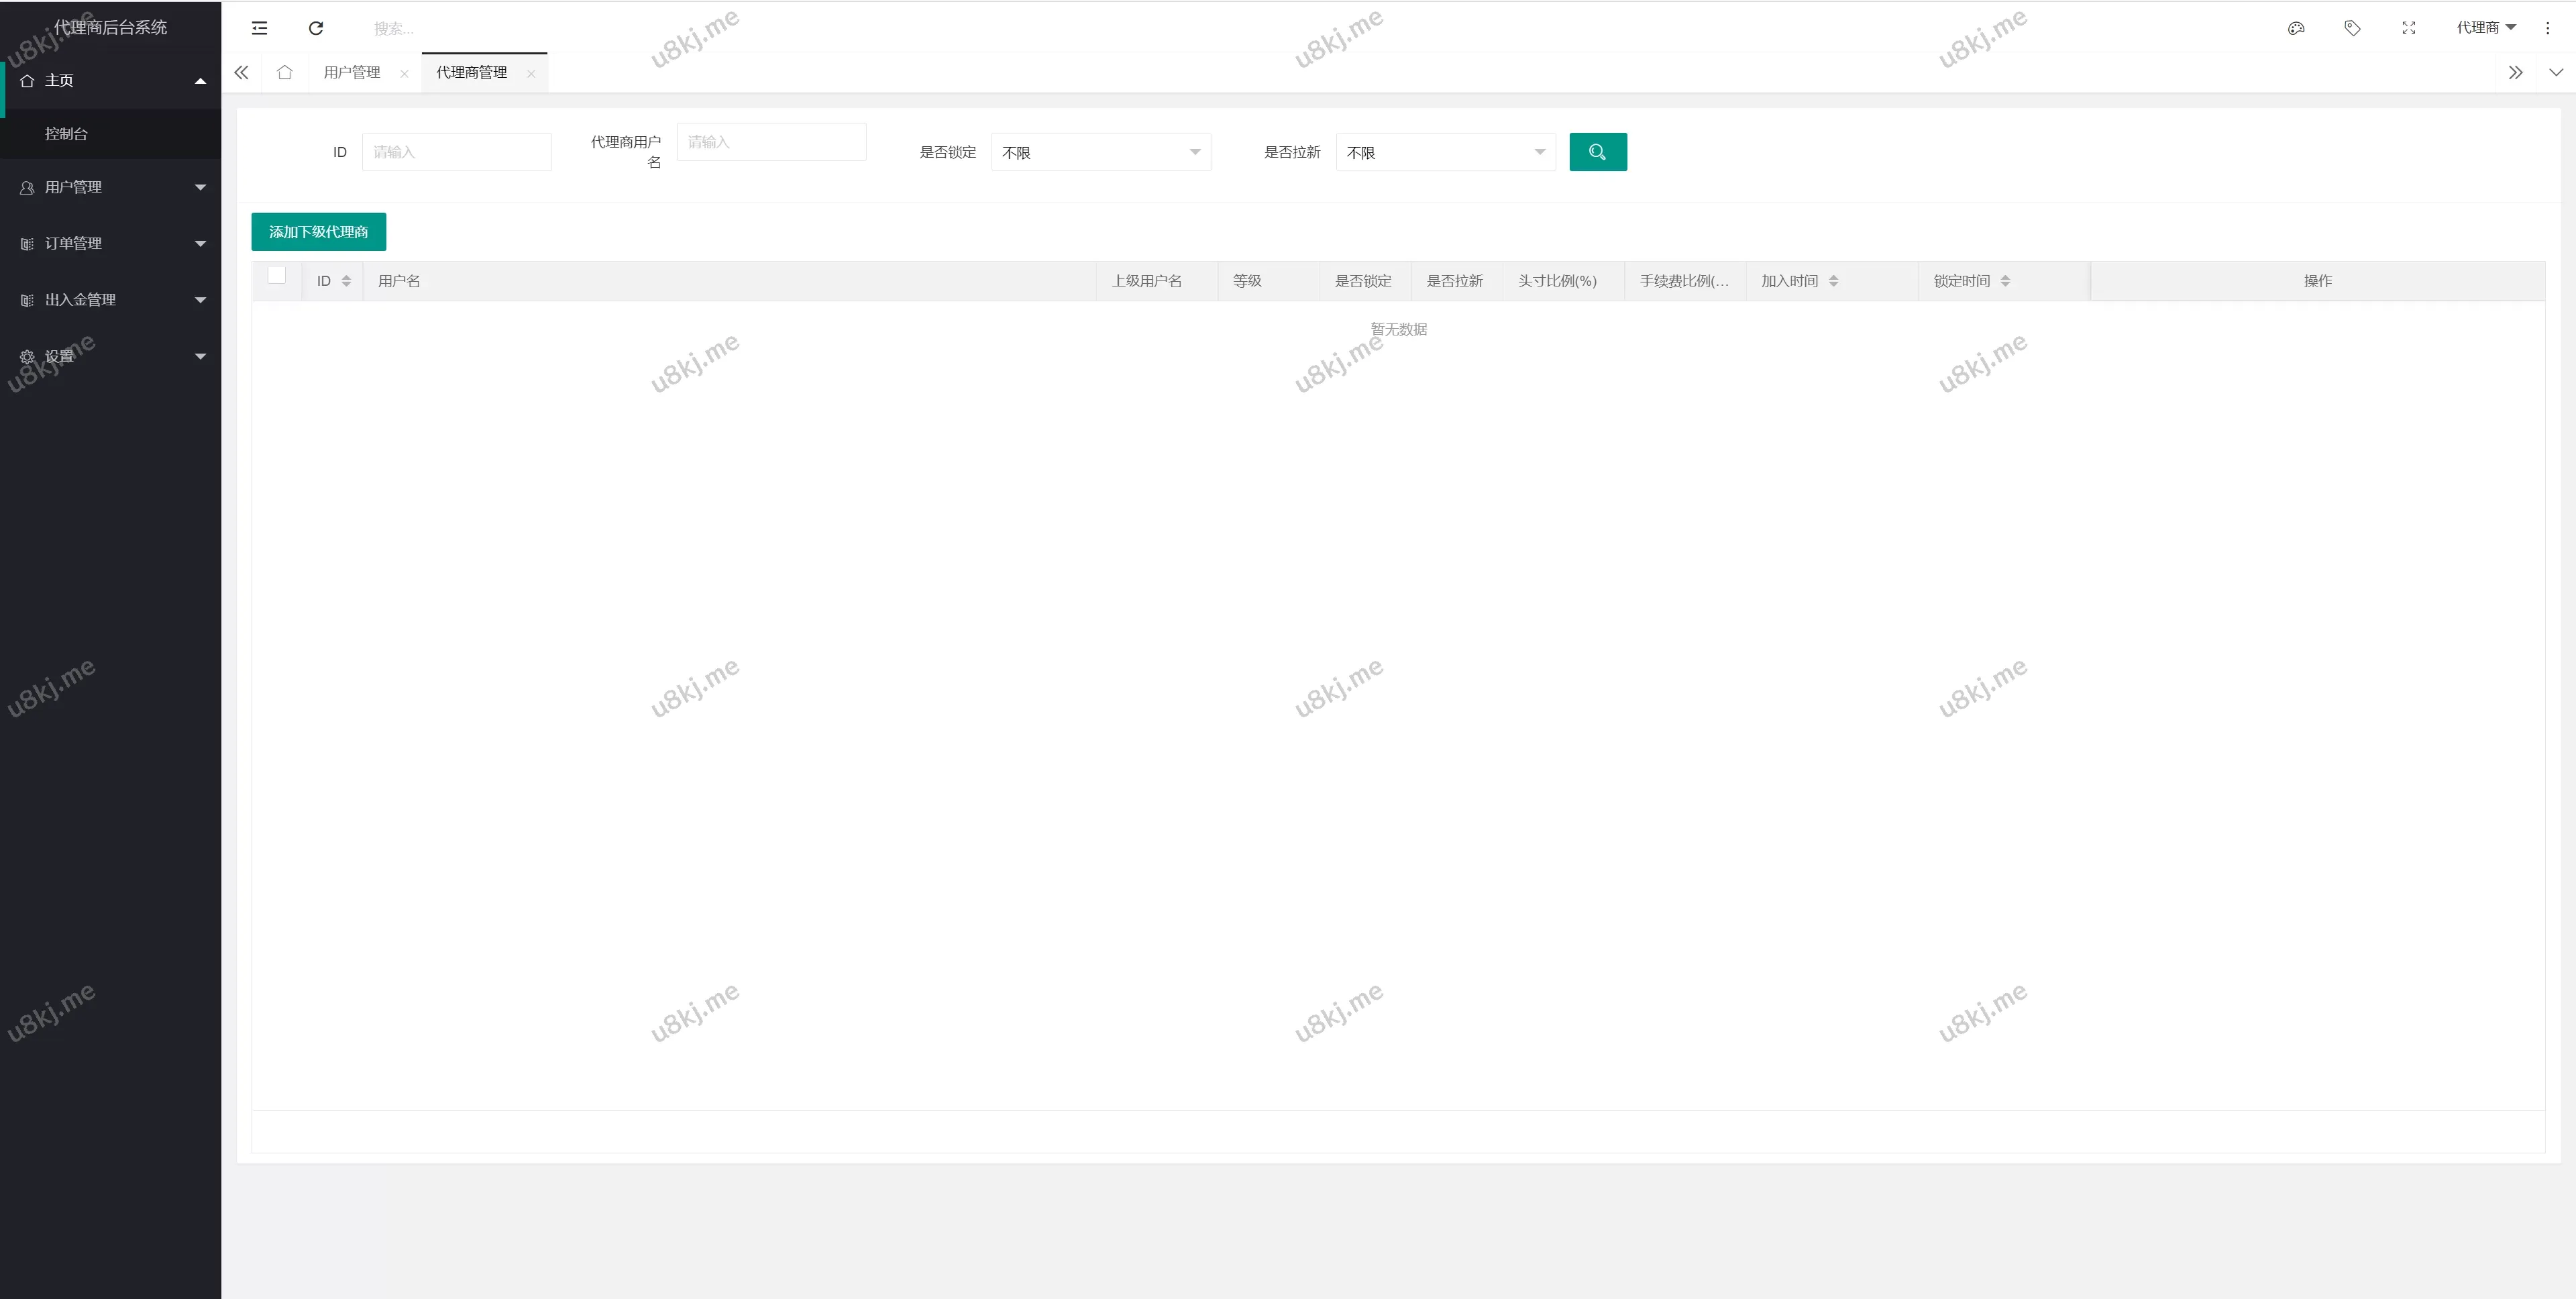
Task: Collapse the sidebar using the menu fold icon
Action: pos(259,28)
